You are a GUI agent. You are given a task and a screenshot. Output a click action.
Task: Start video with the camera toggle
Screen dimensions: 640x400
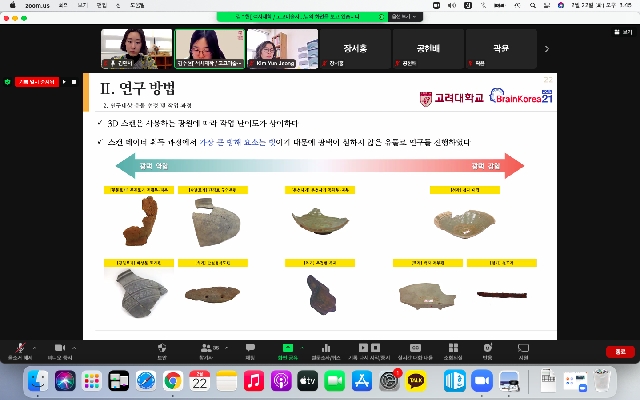pyautogui.click(x=59, y=347)
